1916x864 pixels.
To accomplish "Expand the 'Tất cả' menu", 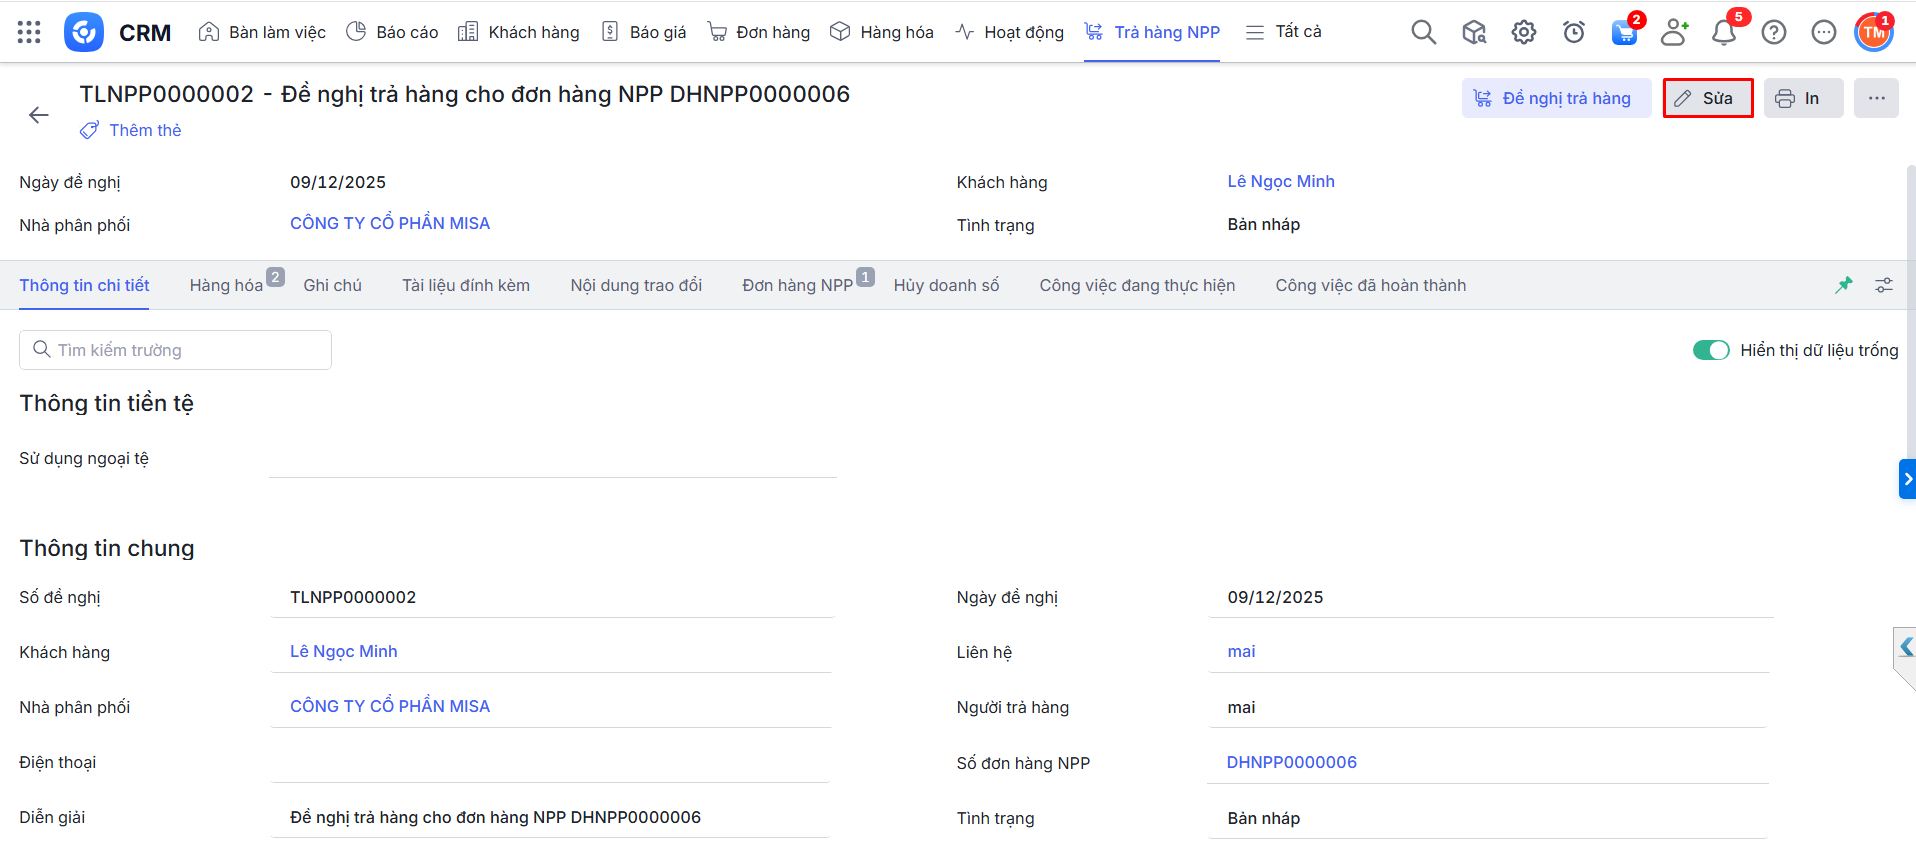I will point(1283,32).
